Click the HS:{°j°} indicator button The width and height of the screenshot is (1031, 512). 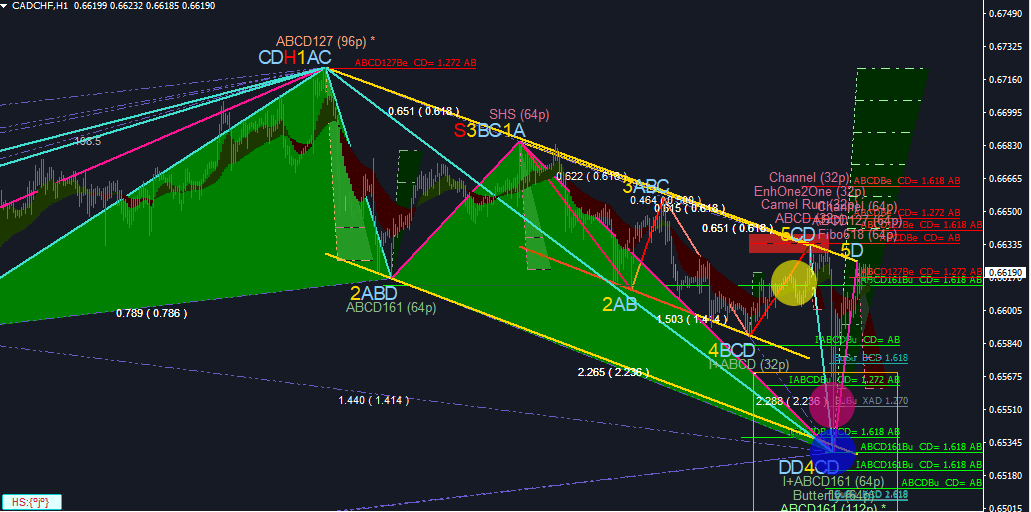click(32, 502)
